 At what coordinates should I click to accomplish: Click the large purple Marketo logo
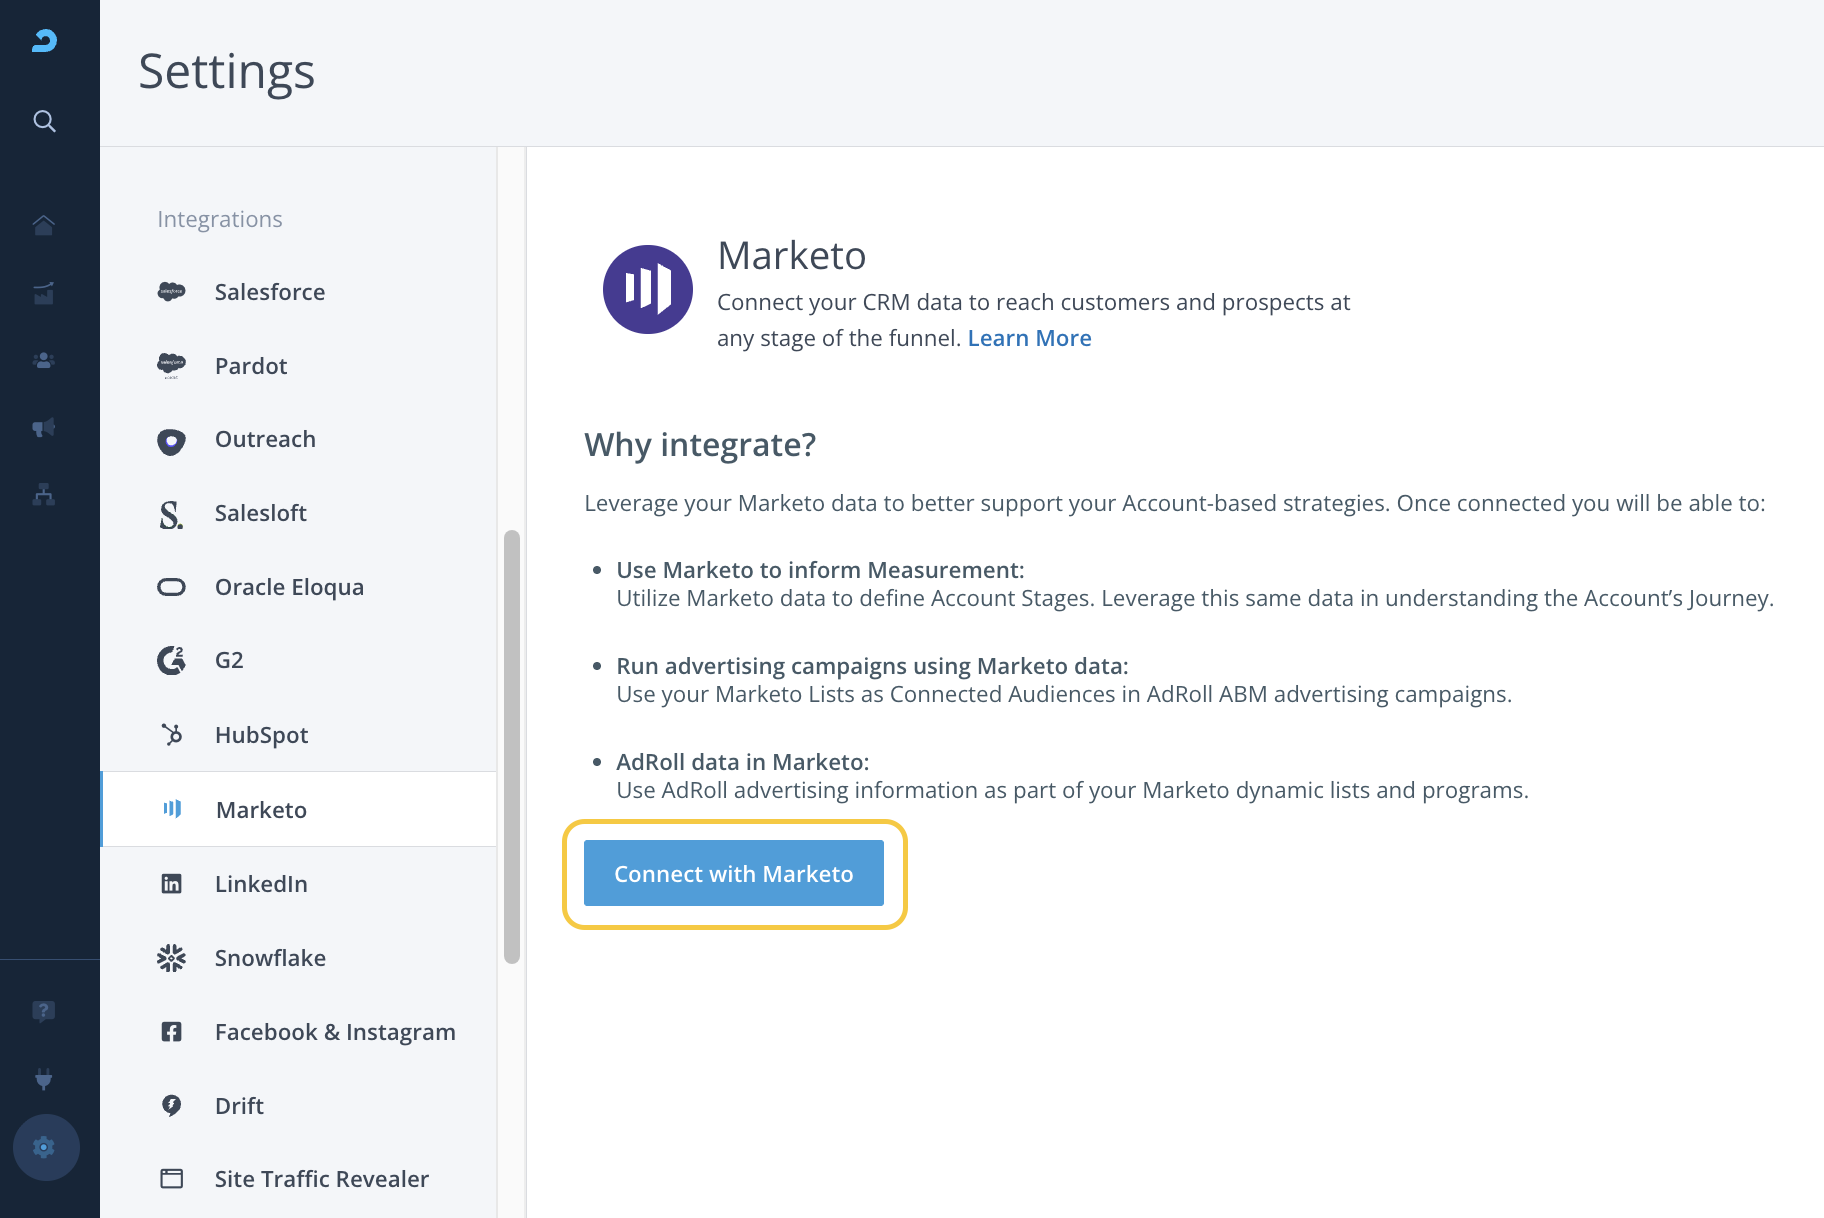pos(648,289)
